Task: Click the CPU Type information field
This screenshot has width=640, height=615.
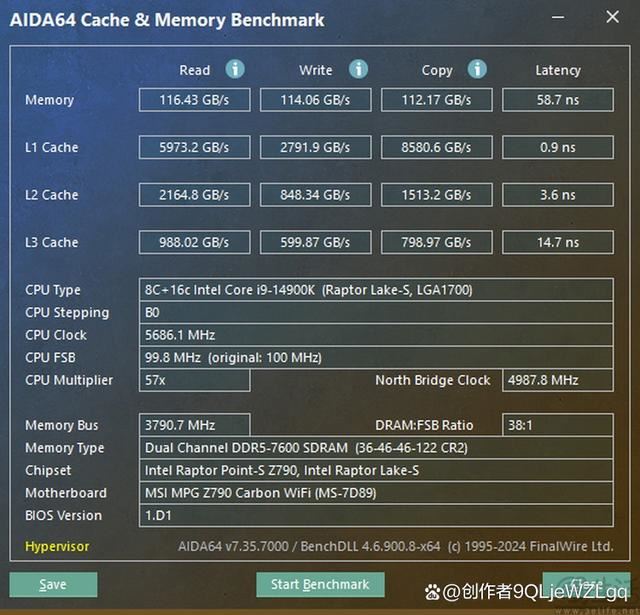Action: click(376, 290)
